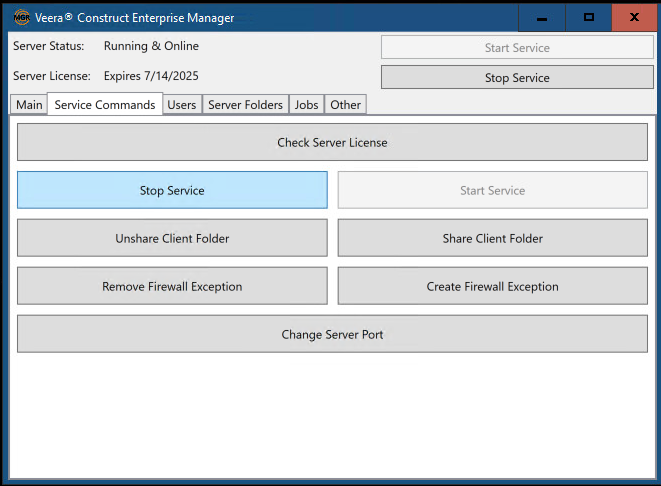Switch to the Main tab
661x486 pixels.
(29, 105)
